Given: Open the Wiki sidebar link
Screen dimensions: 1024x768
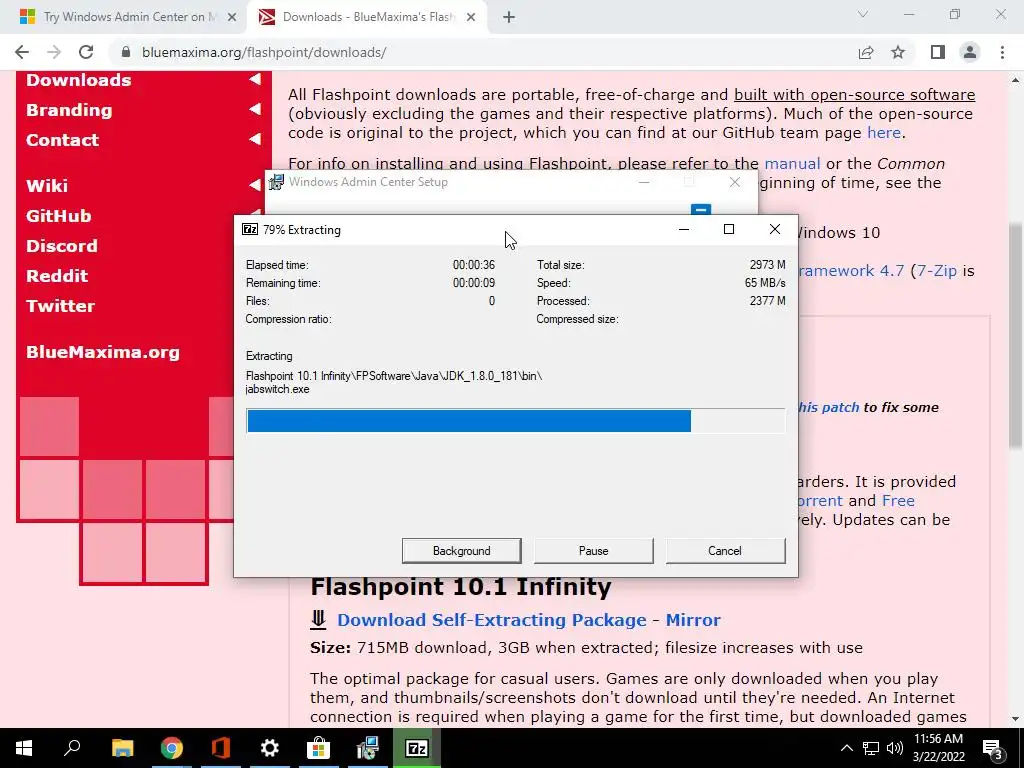Looking at the screenshot, I should point(46,185).
